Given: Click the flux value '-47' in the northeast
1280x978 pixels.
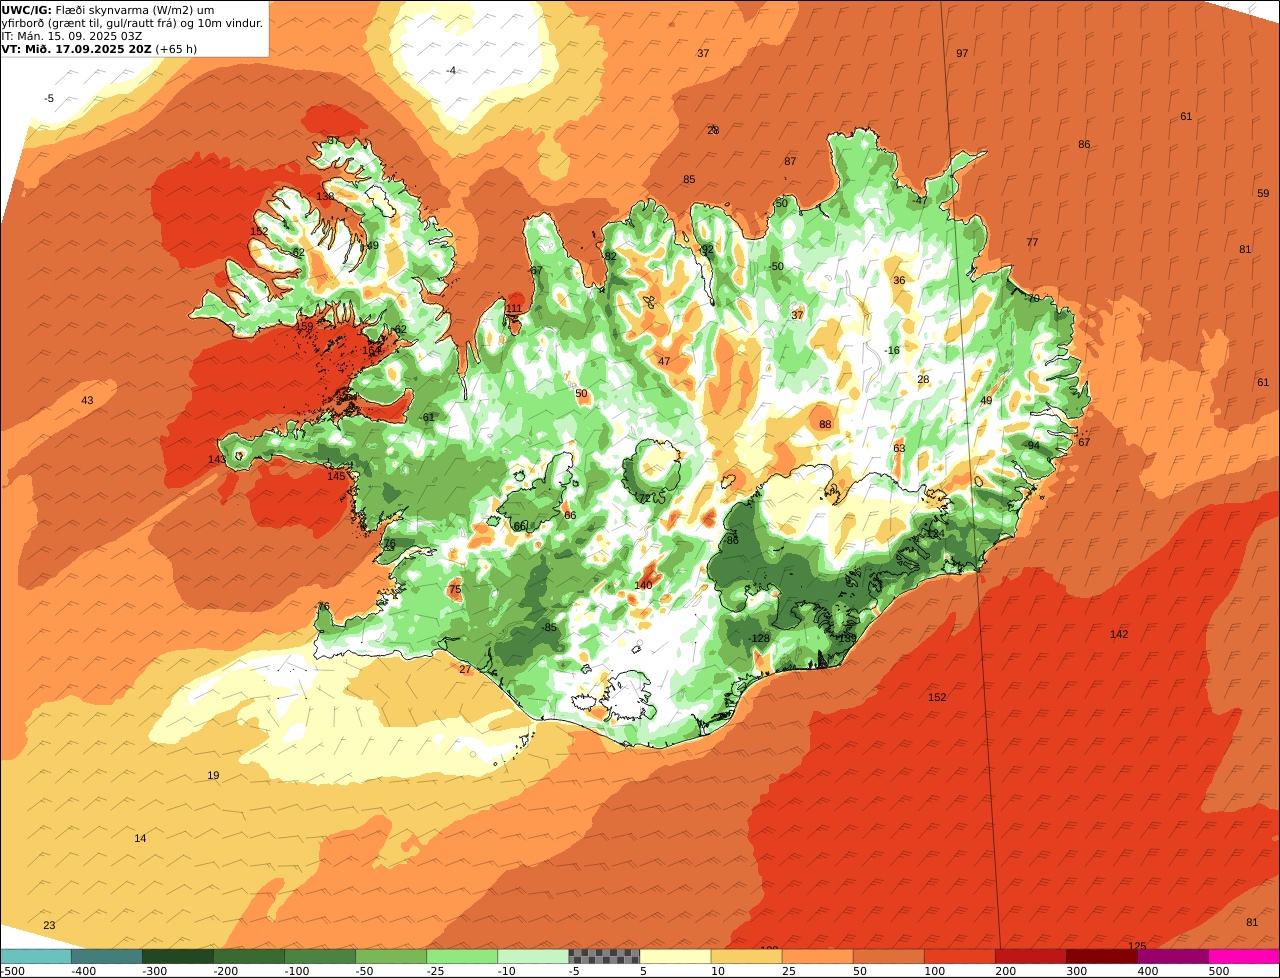Looking at the screenshot, I should [x=919, y=201].
